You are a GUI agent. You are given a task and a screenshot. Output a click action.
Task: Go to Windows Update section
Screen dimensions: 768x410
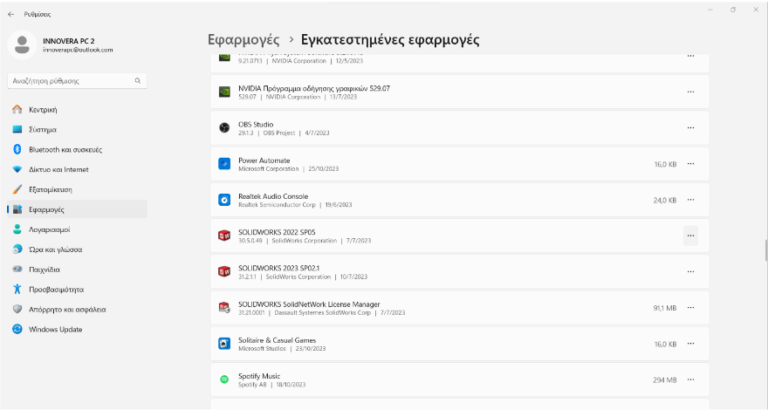click(x=55, y=329)
